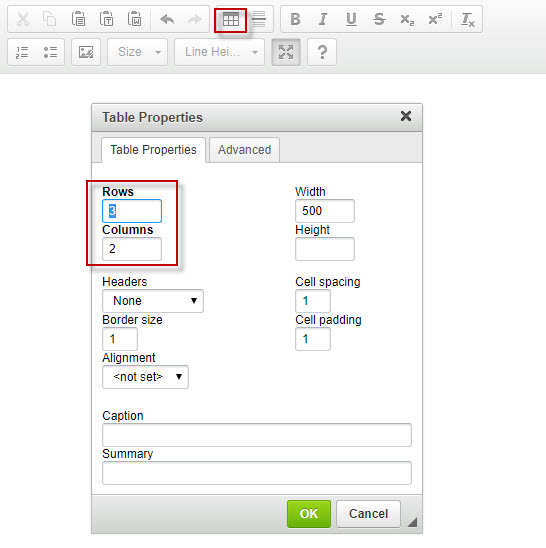Click the Cancel button
The height and width of the screenshot is (548, 546).
click(x=368, y=514)
